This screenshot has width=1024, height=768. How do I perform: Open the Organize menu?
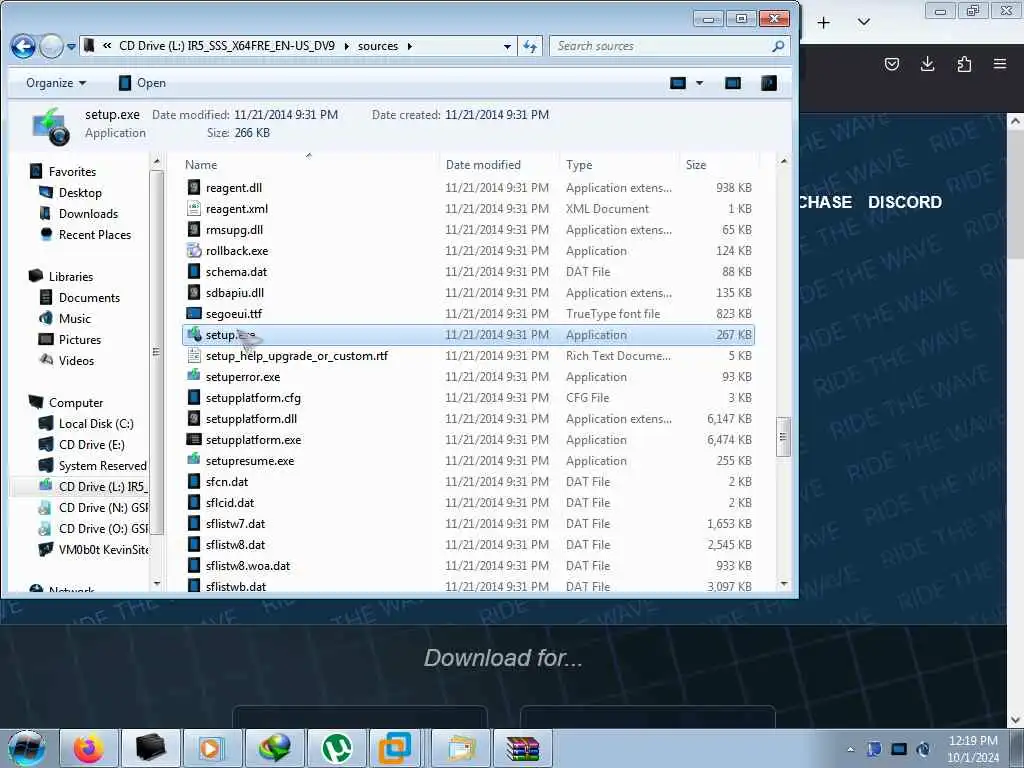tap(56, 83)
